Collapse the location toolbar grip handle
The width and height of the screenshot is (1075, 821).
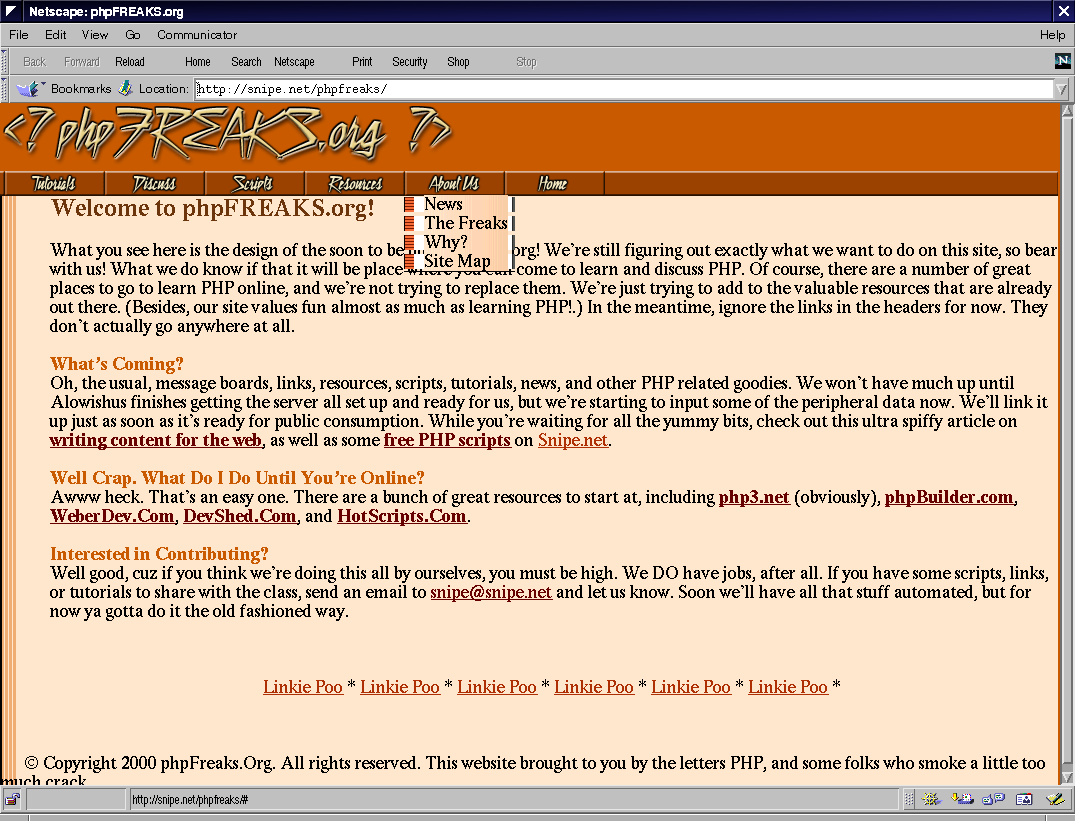click(x=5, y=88)
